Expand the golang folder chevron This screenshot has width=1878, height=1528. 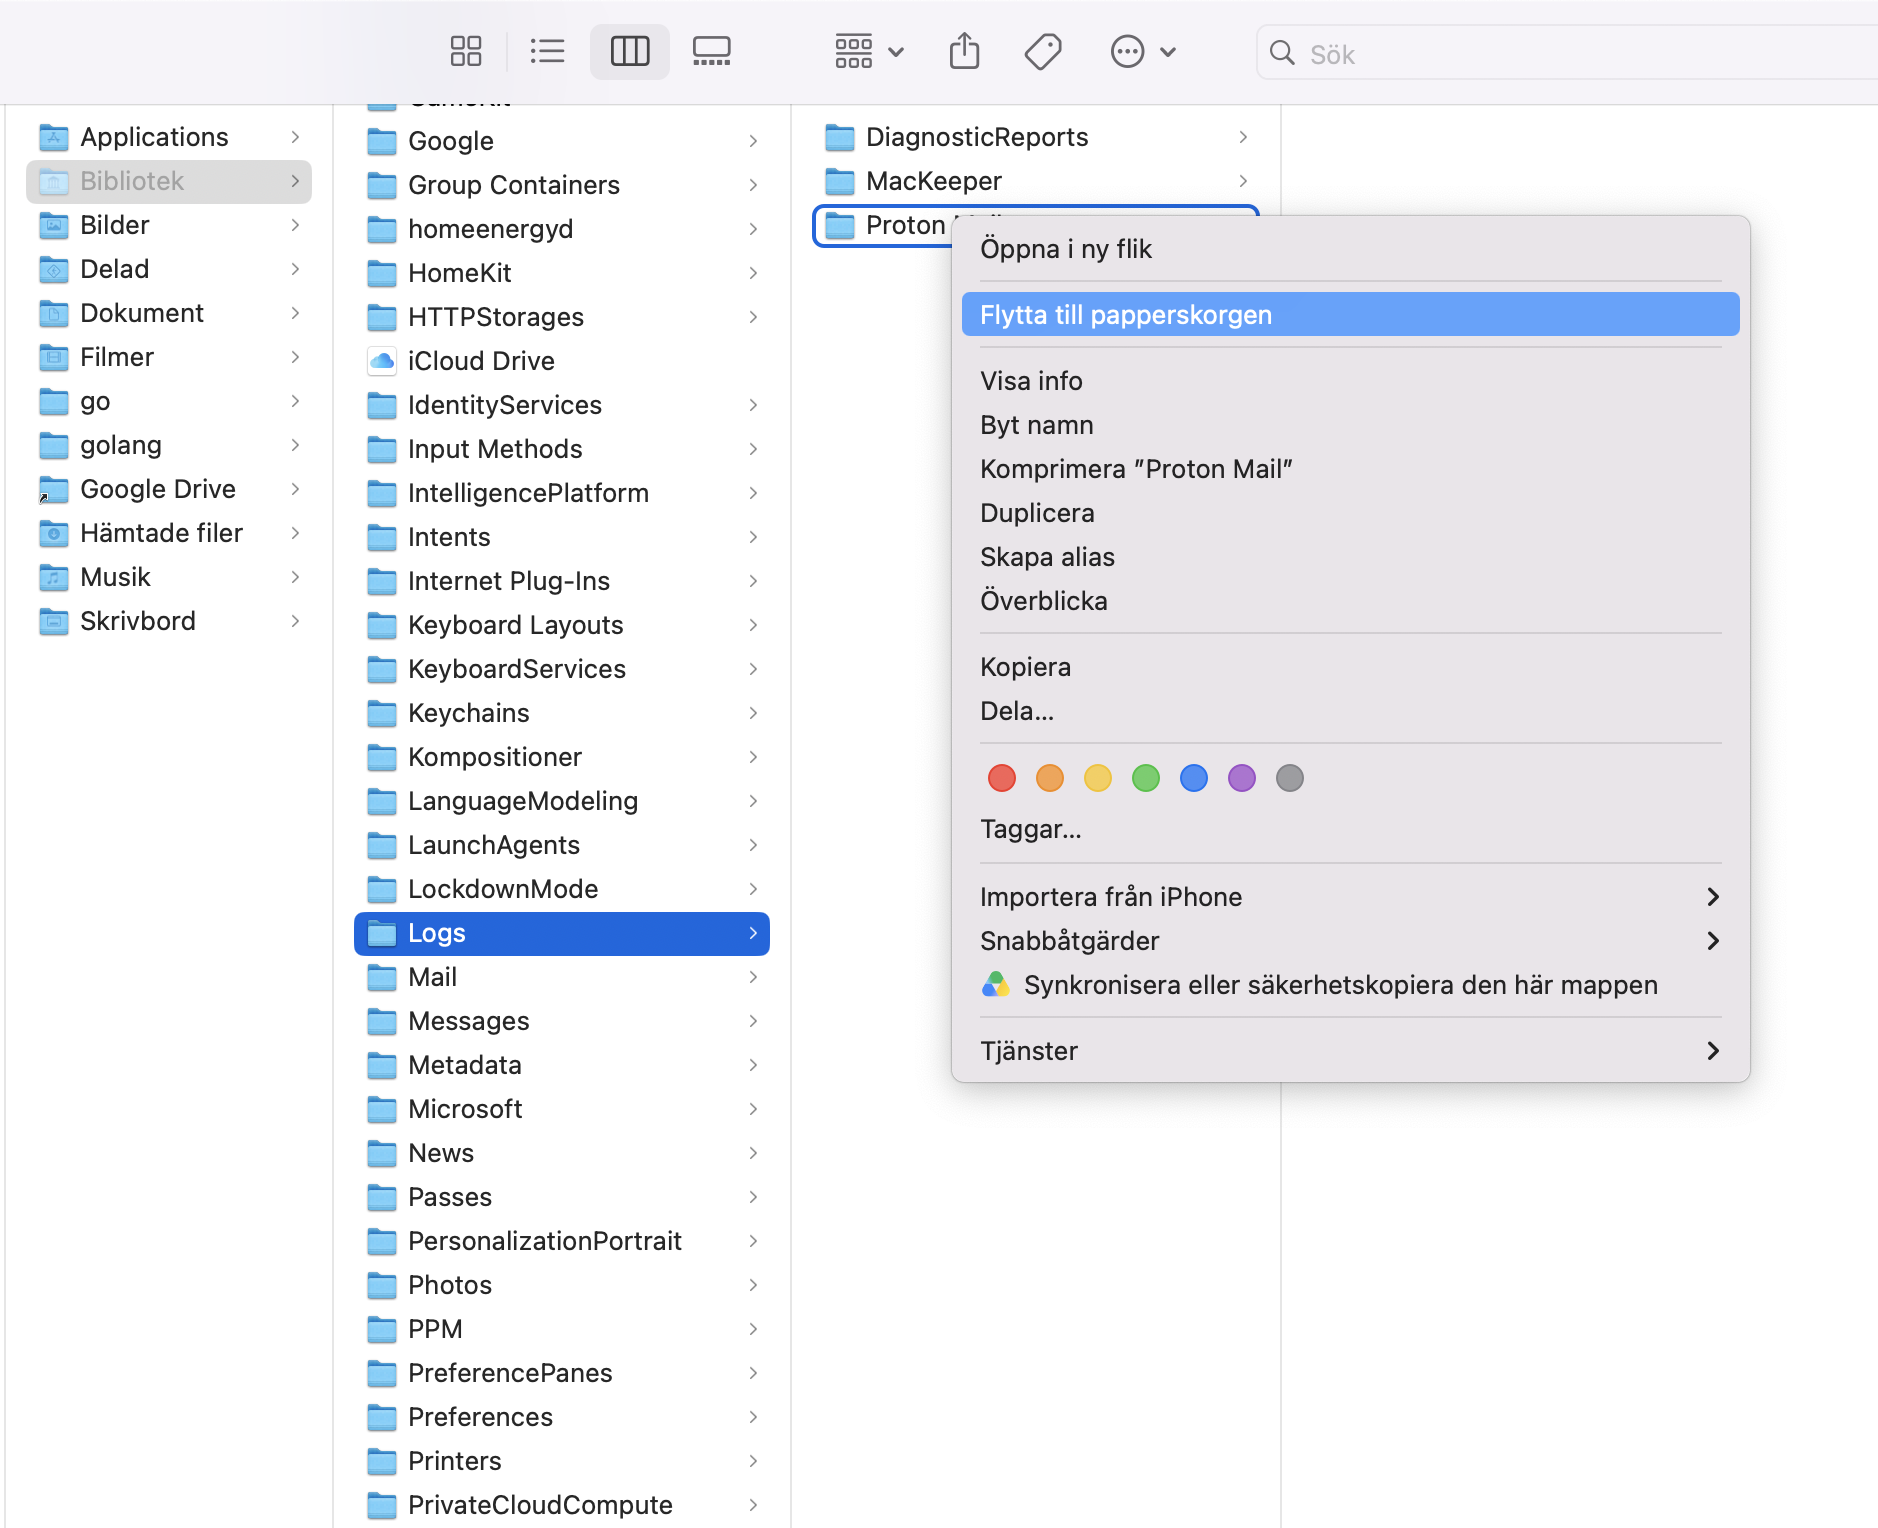[295, 445]
